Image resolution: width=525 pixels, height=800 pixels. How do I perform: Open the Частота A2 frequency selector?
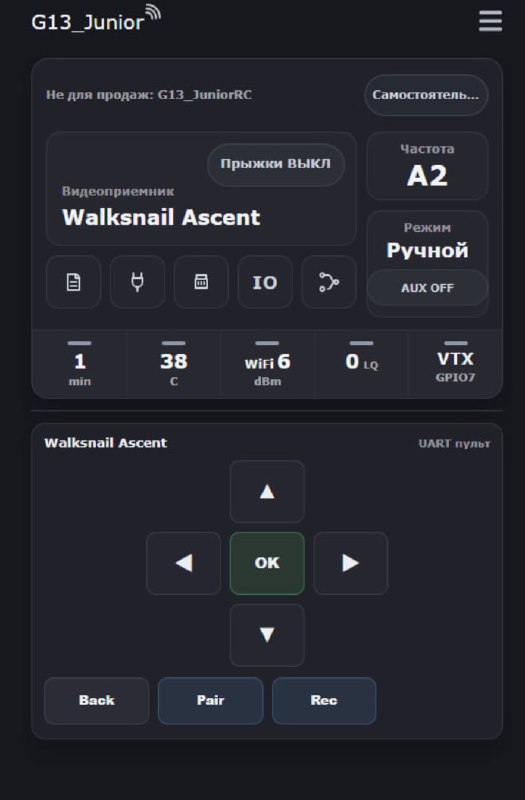tap(427, 166)
